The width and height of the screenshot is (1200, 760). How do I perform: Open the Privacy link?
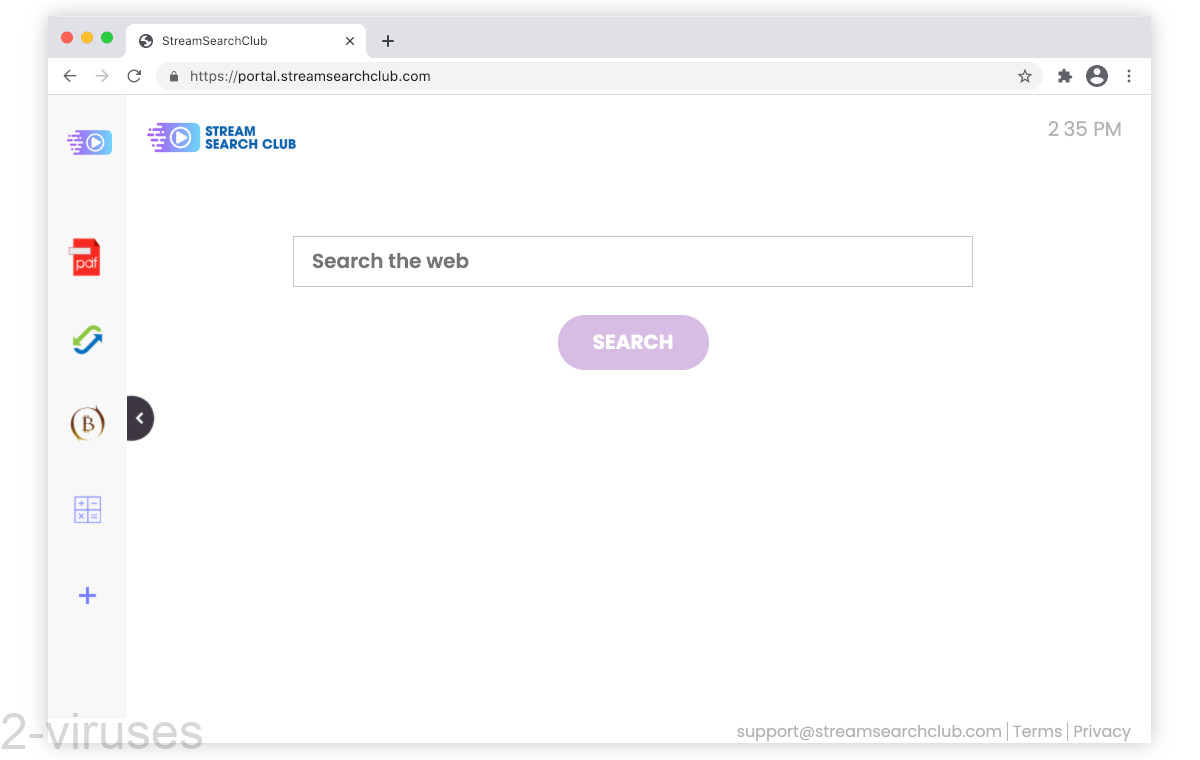[x=1101, y=731]
